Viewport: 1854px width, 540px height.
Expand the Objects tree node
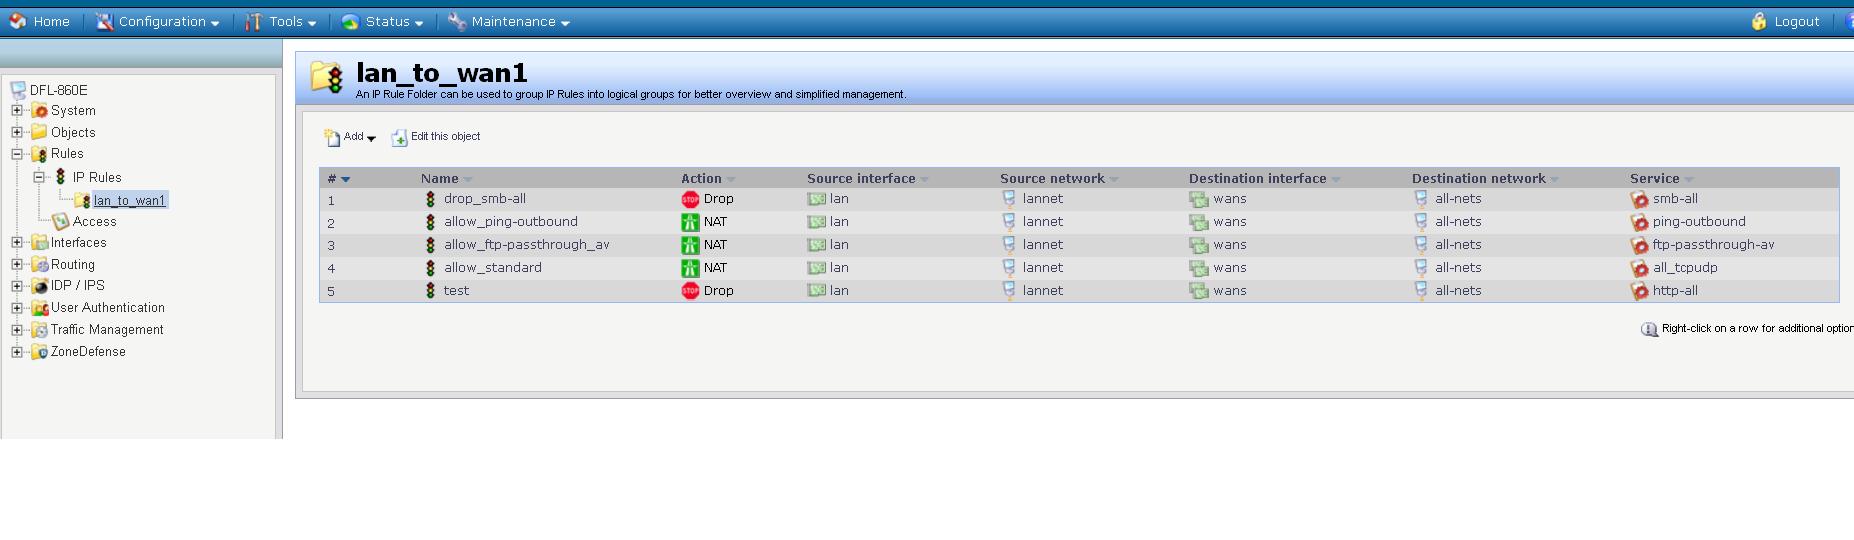tap(17, 132)
